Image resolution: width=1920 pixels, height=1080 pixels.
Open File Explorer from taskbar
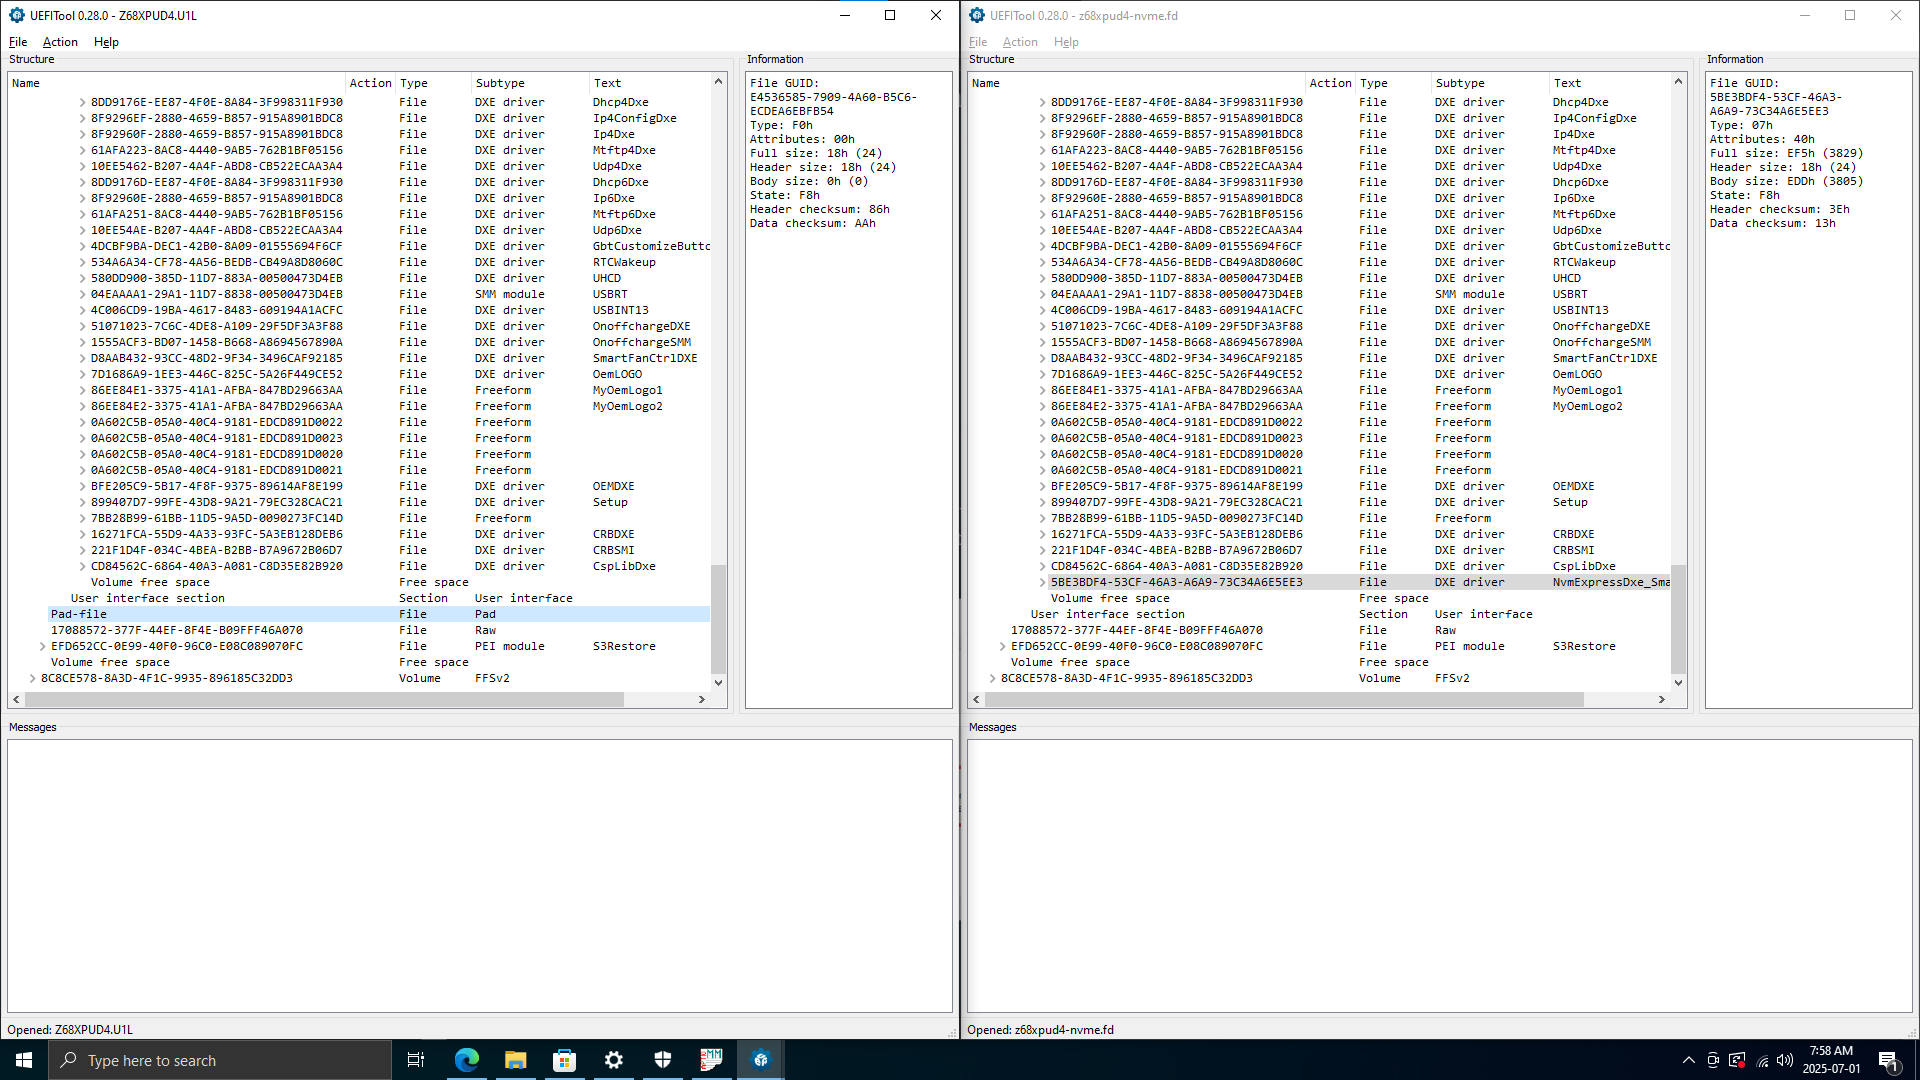click(x=515, y=1060)
